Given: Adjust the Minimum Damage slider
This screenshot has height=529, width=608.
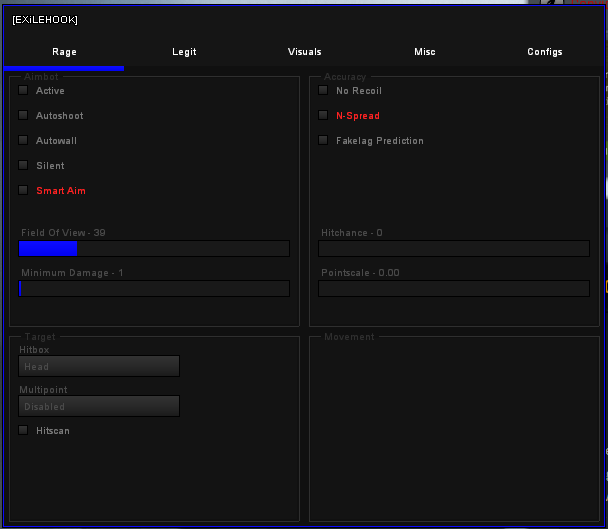Looking at the screenshot, I should pyautogui.click(x=154, y=289).
